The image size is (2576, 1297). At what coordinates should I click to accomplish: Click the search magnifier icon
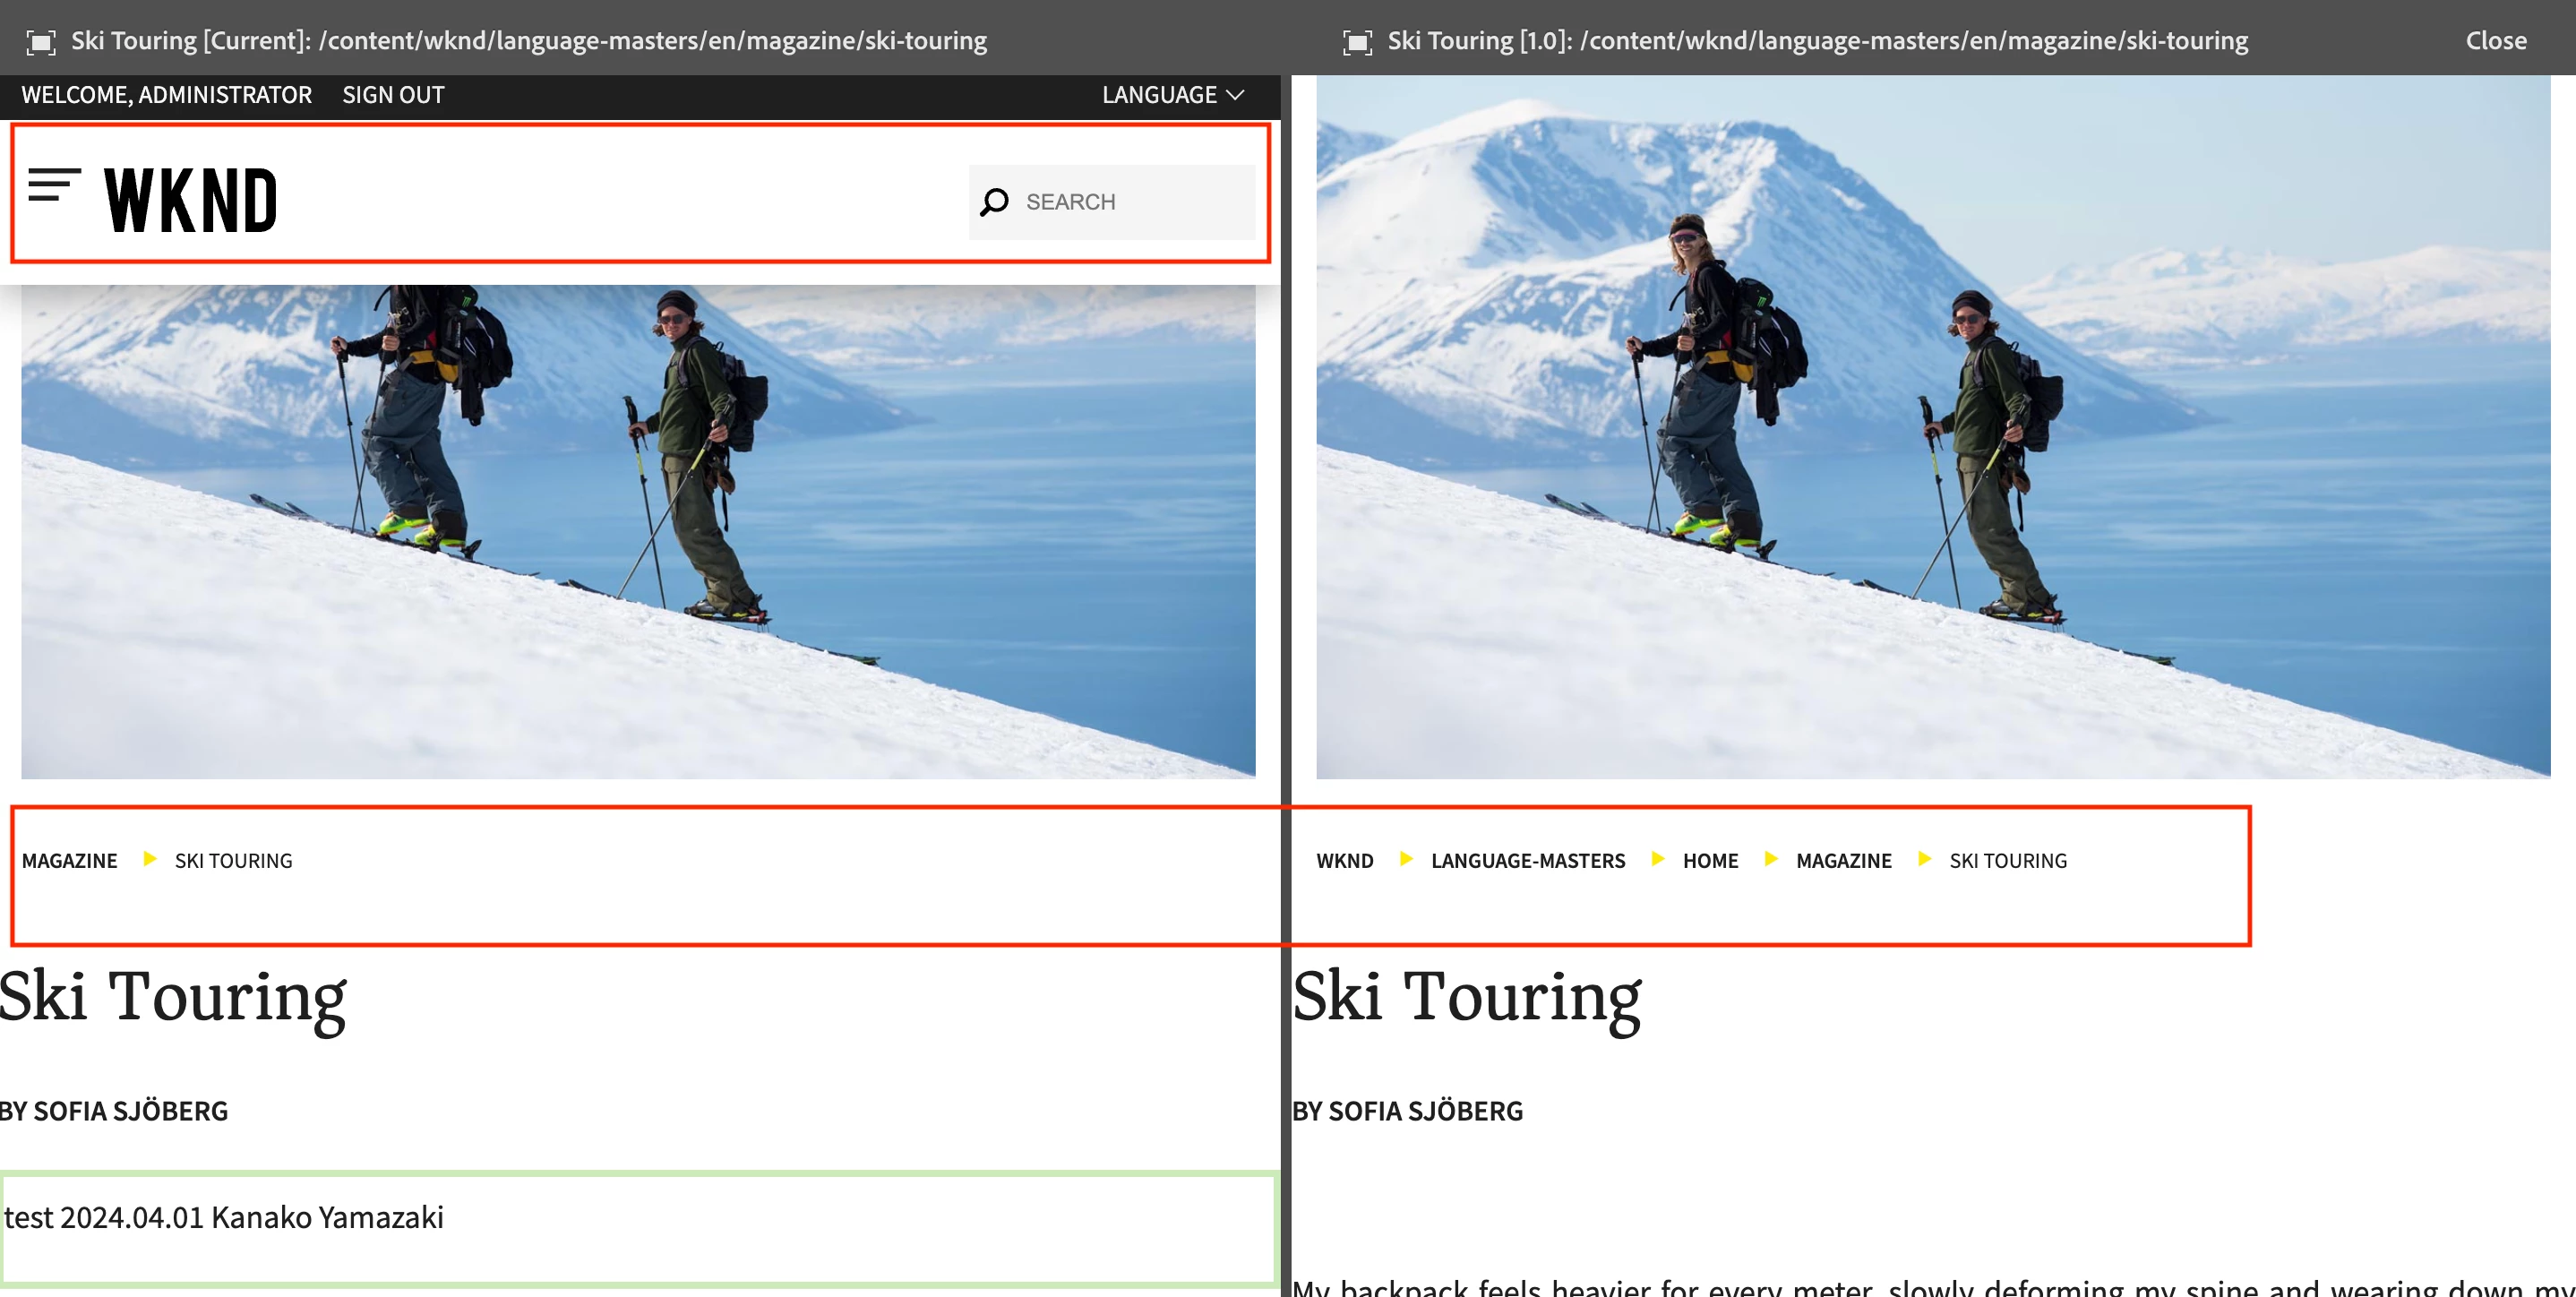[994, 202]
